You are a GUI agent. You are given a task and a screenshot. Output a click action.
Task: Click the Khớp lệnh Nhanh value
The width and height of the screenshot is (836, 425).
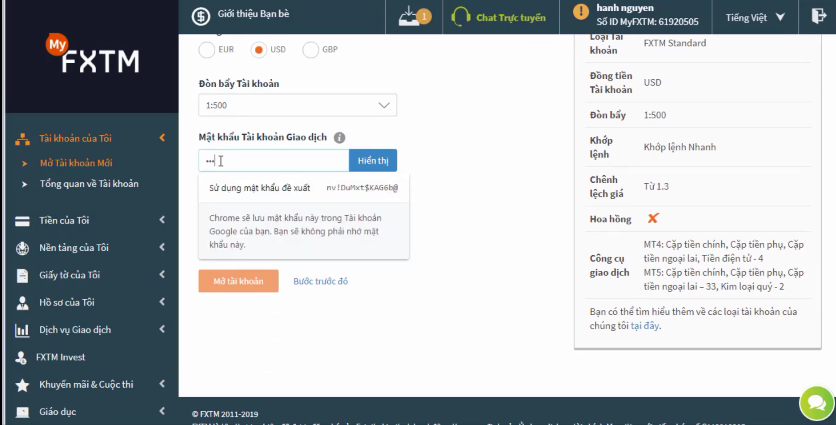(x=679, y=147)
